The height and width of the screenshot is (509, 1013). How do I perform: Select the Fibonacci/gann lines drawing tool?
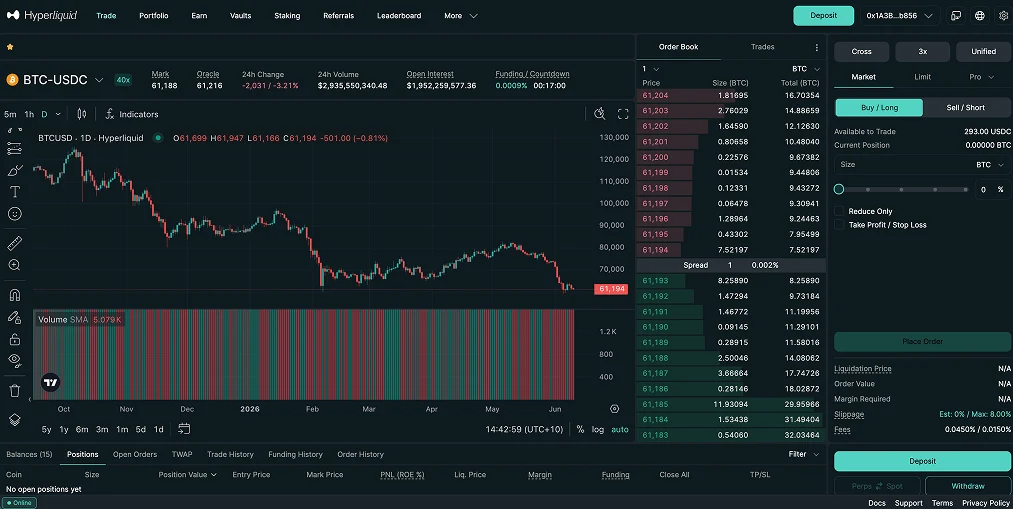[x=14, y=149]
